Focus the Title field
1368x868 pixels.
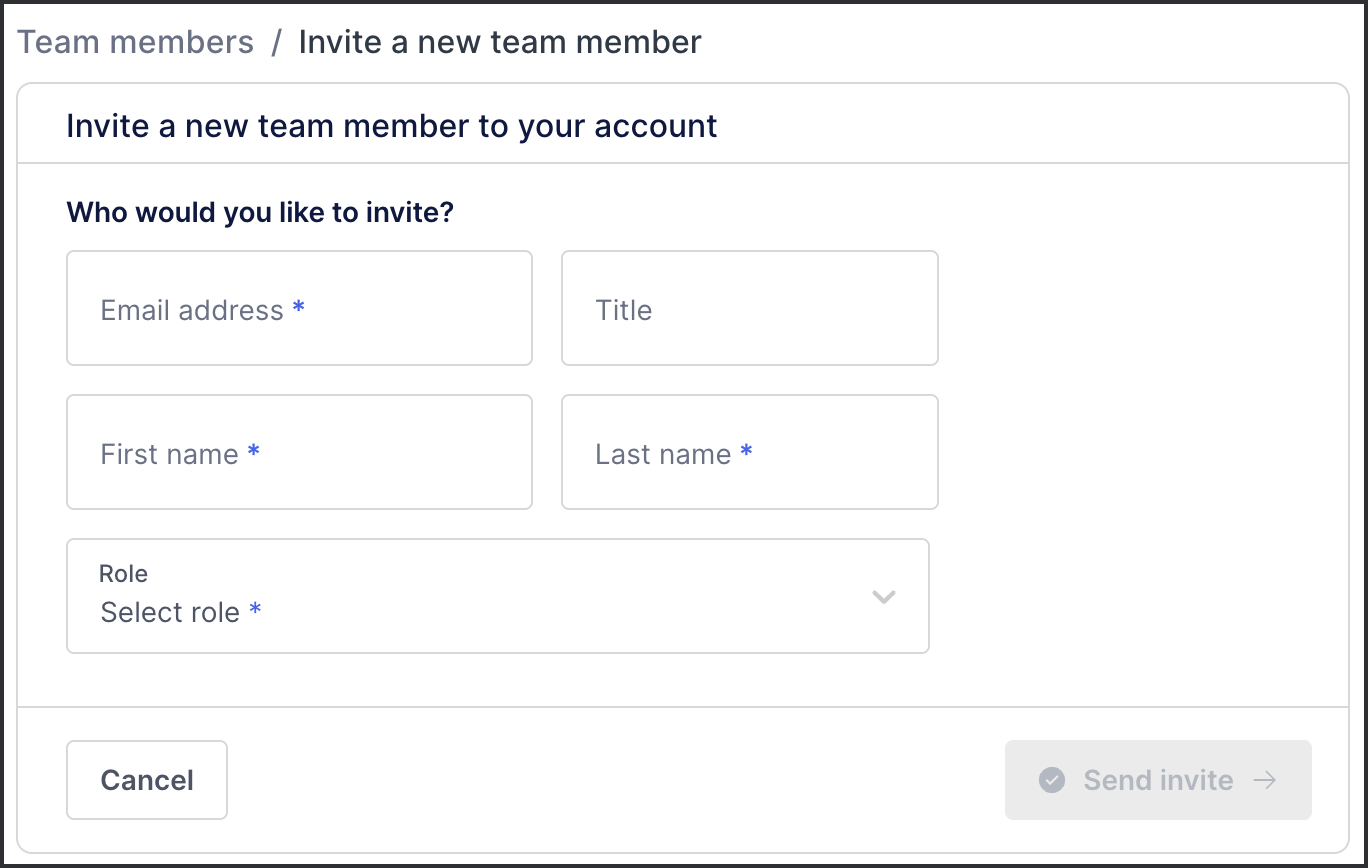coord(750,308)
